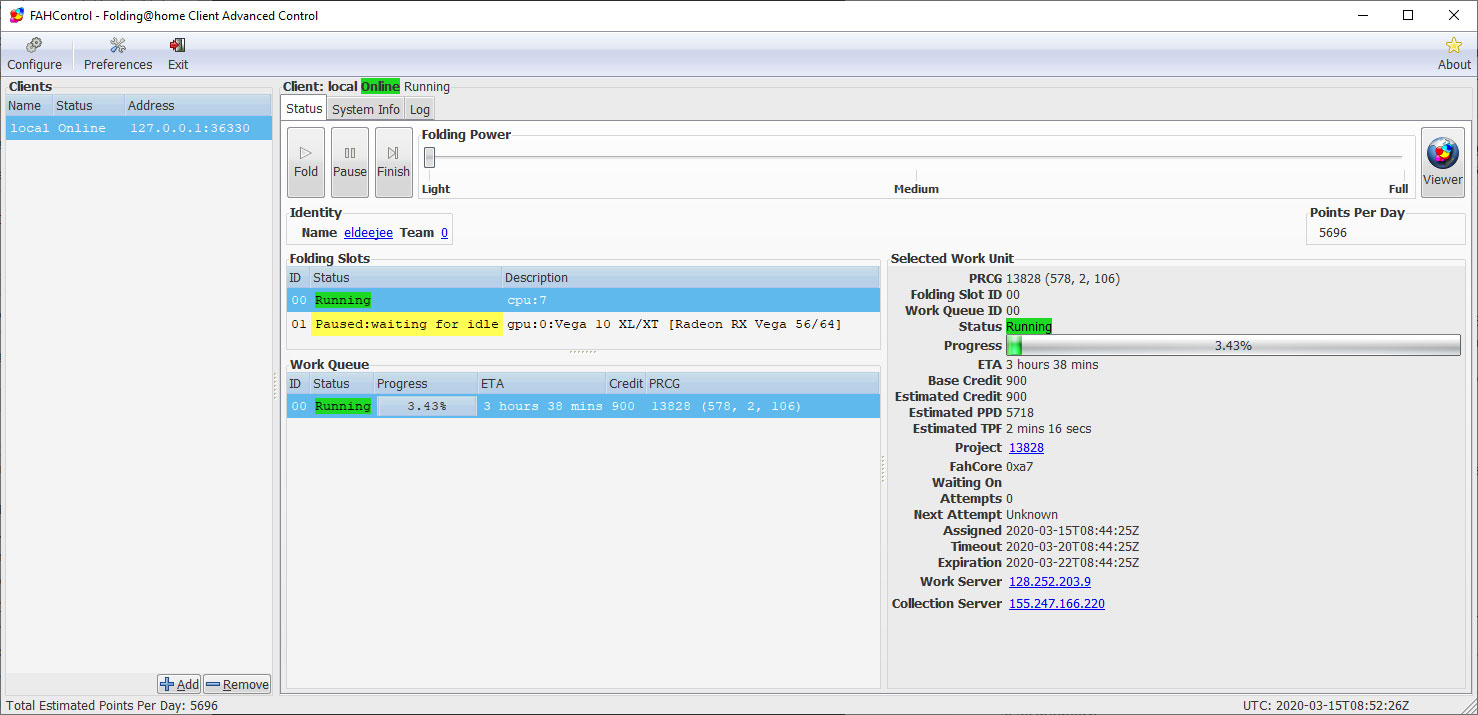
Task: Click the Expiration value 2020-03-22T08:44:25Z
Action: [1072, 563]
